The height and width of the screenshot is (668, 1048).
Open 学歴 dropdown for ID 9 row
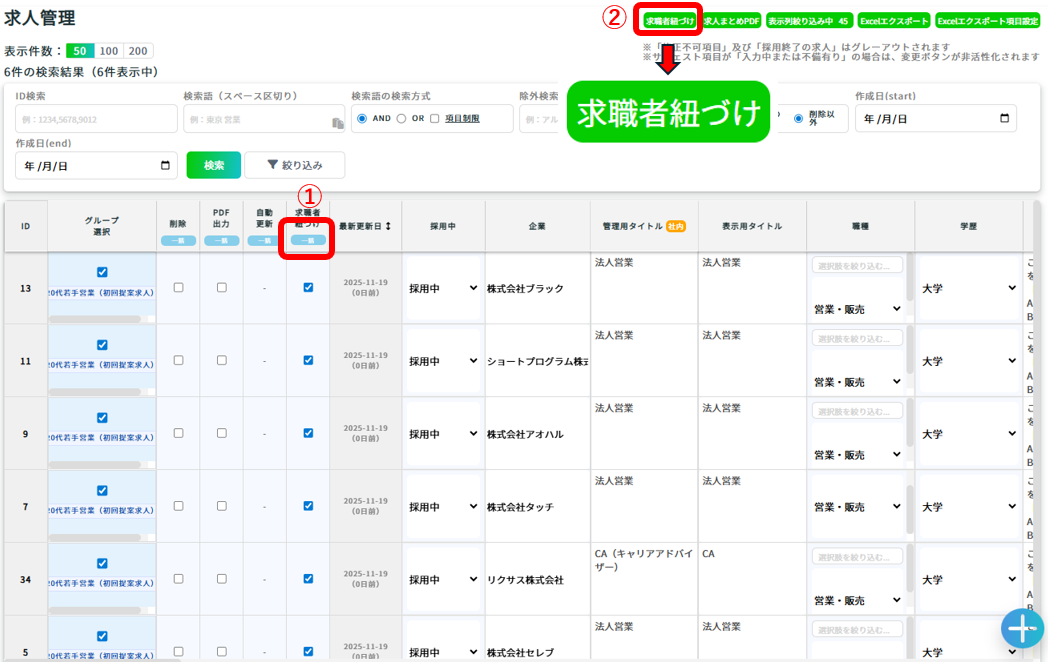(967, 434)
